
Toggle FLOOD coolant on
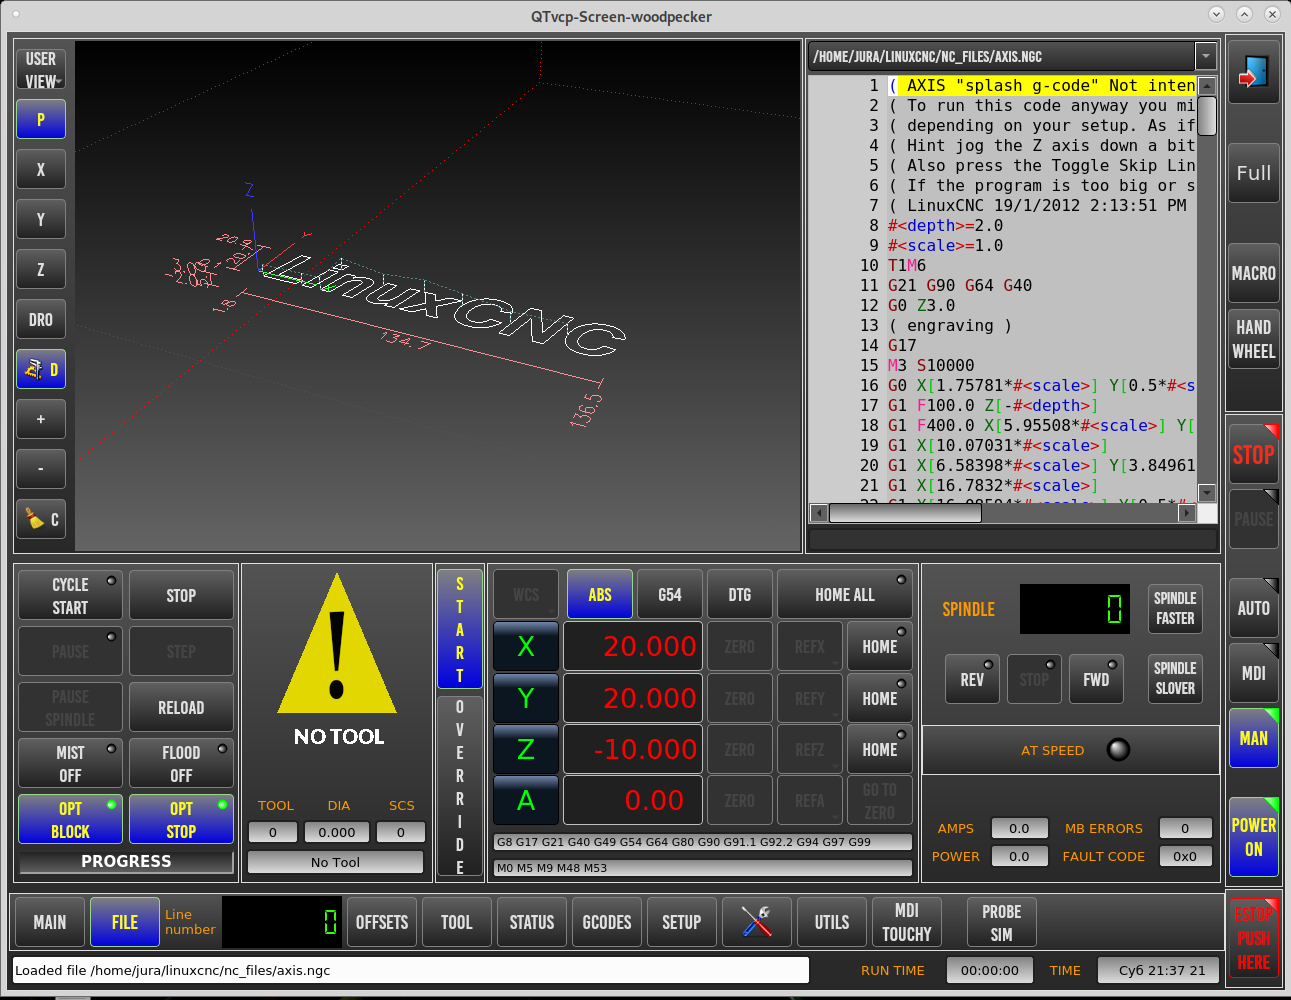click(181, 764)
